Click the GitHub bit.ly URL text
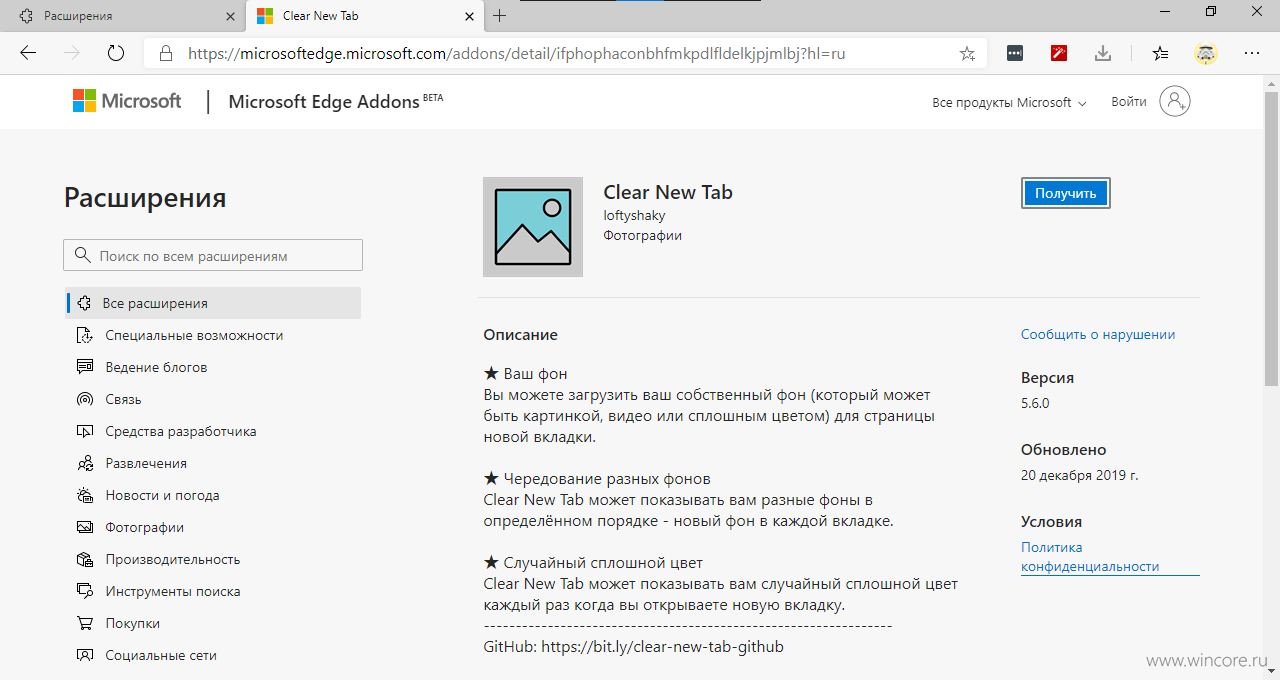Image resolution: width=1280 pixels, height=680 pixels. (x=663, y=647)
